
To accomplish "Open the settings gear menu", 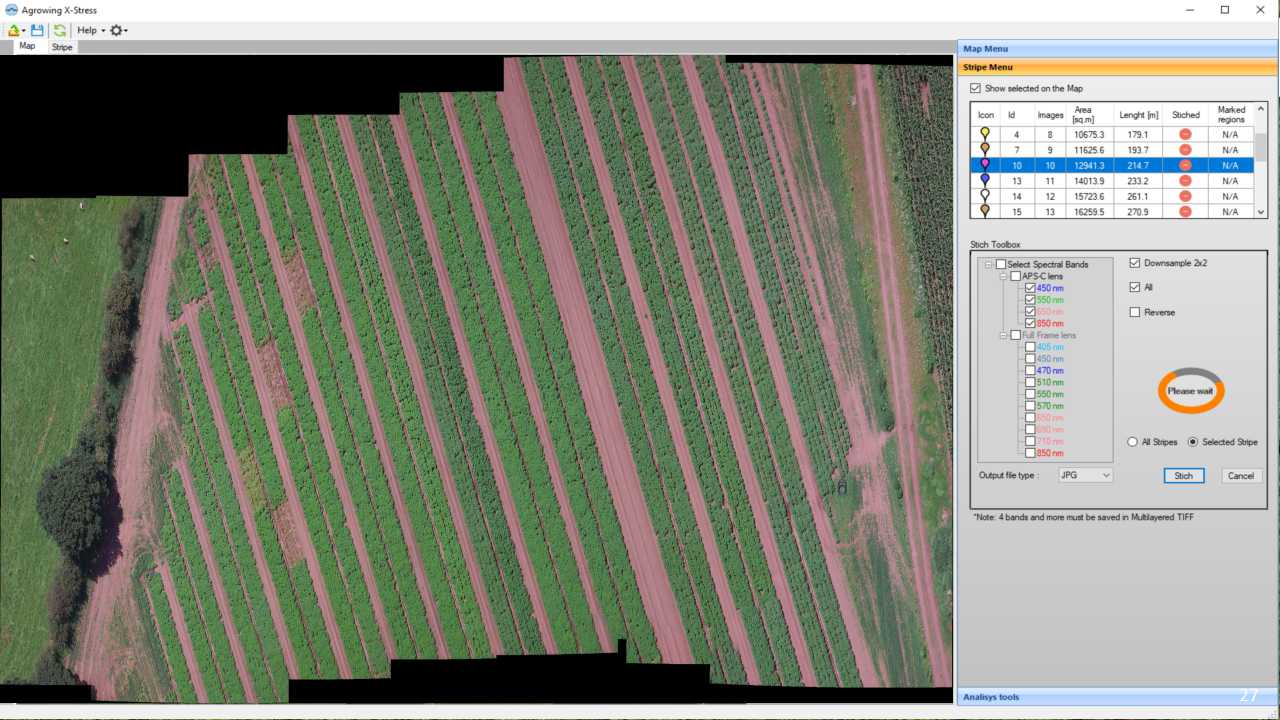I will (x=118, y=30).
